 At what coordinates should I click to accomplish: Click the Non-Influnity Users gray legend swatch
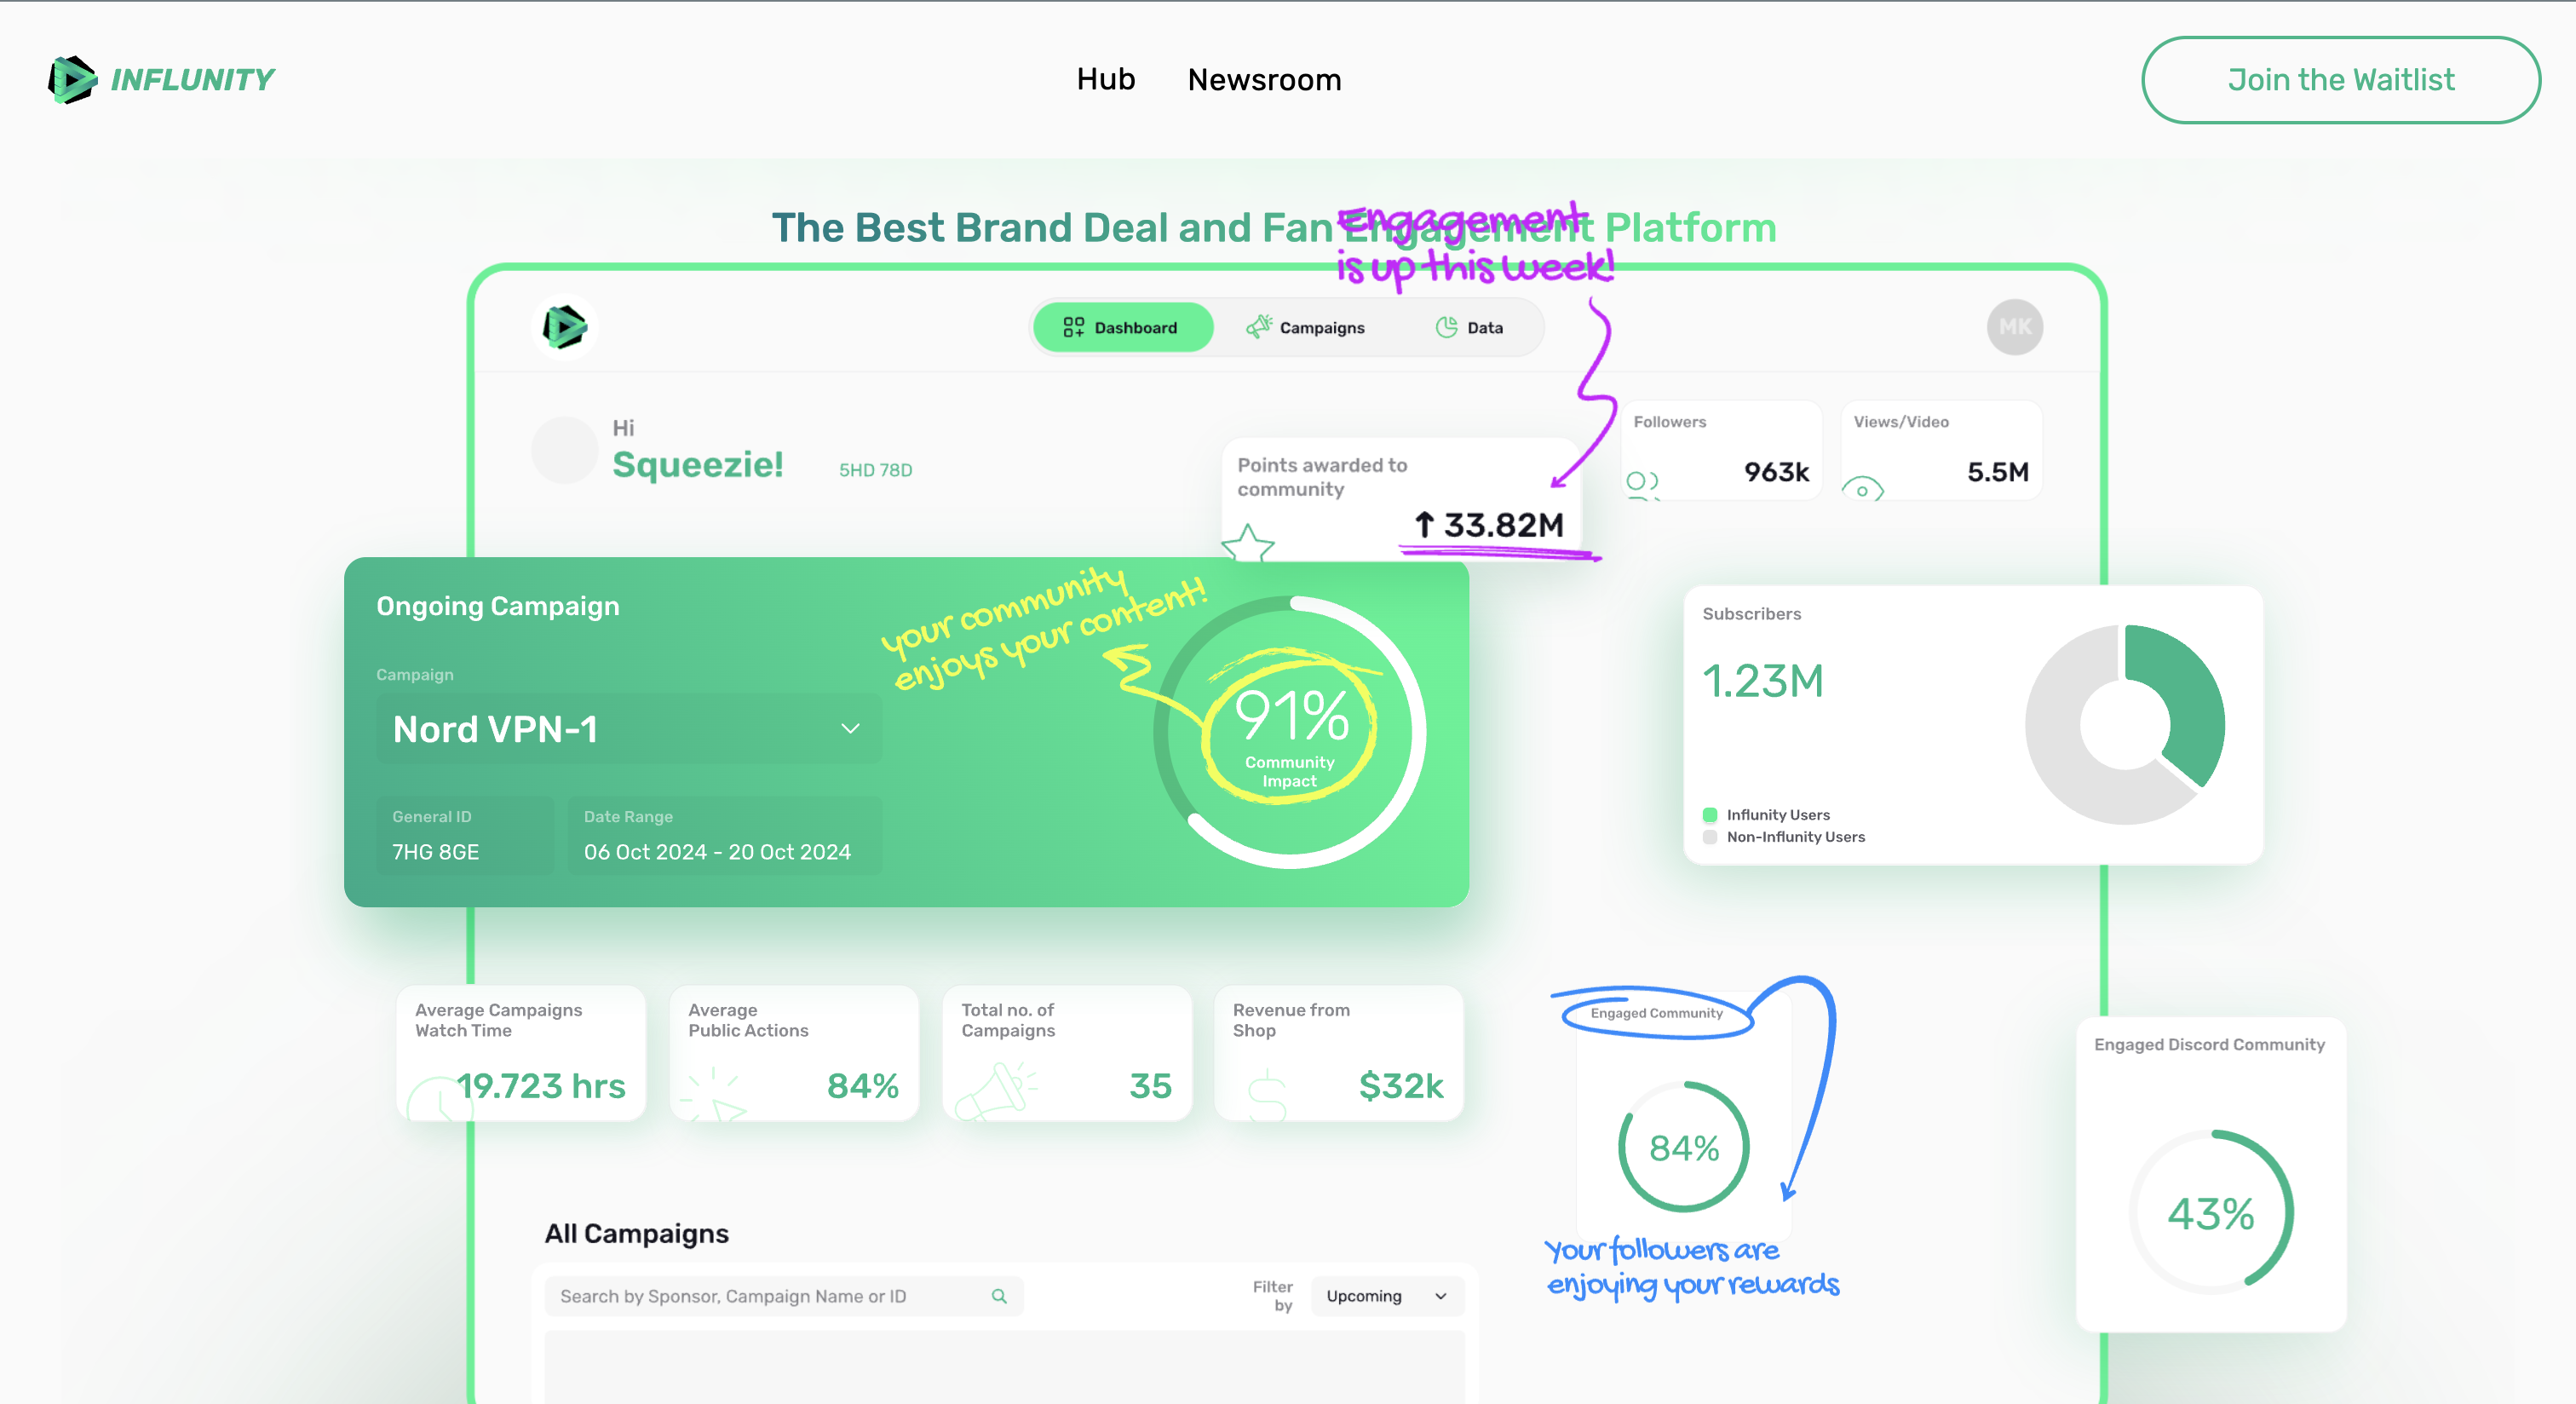(1710, 837)
